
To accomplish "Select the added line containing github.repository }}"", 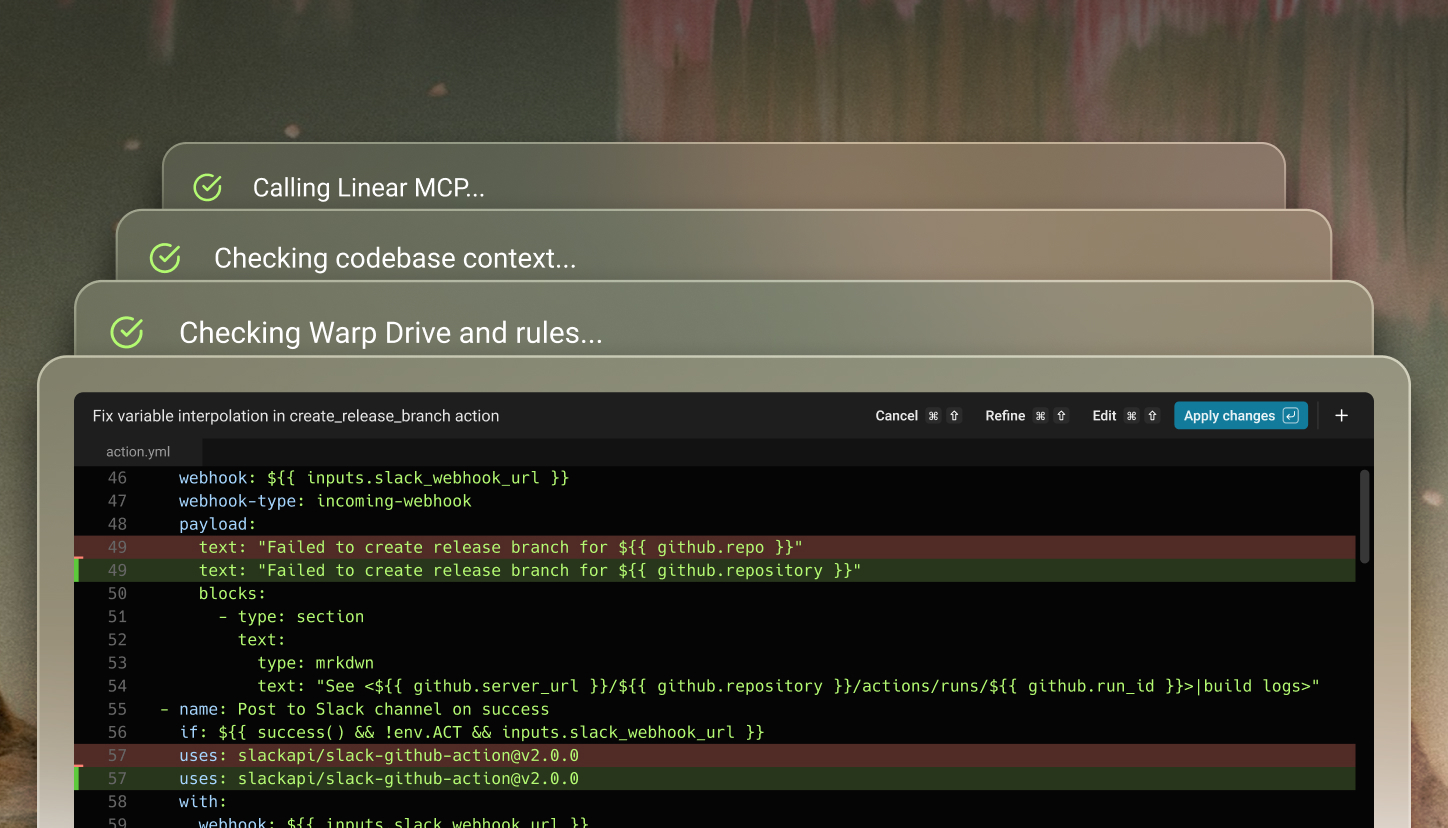I will click(x=529, y=570).
